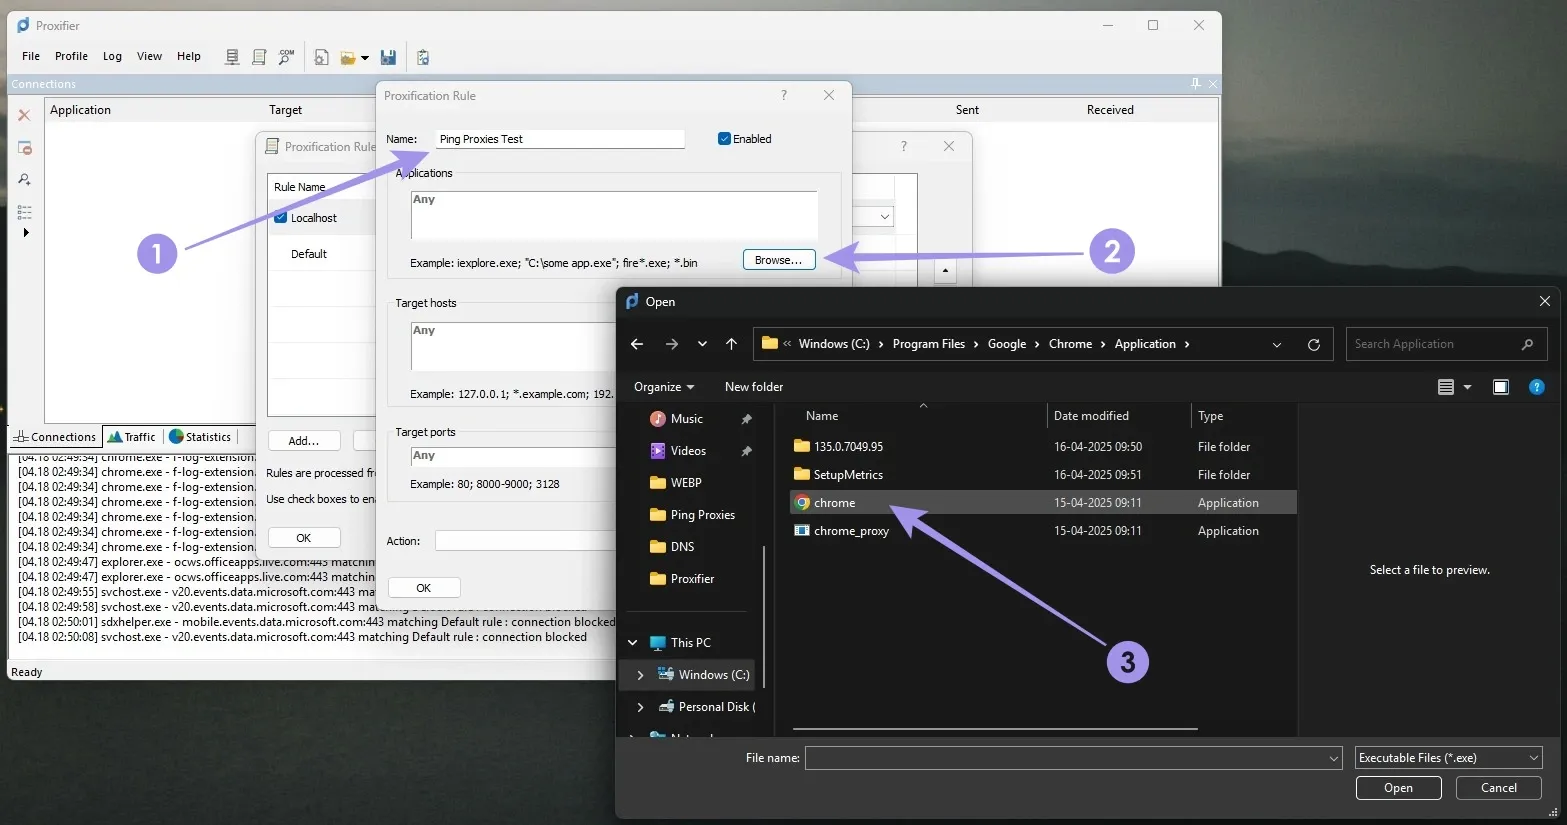This screenshot has width=1567, height=825.
Task: Expand the sidebar arrow in Connections panel
Action: click(26, 233)
